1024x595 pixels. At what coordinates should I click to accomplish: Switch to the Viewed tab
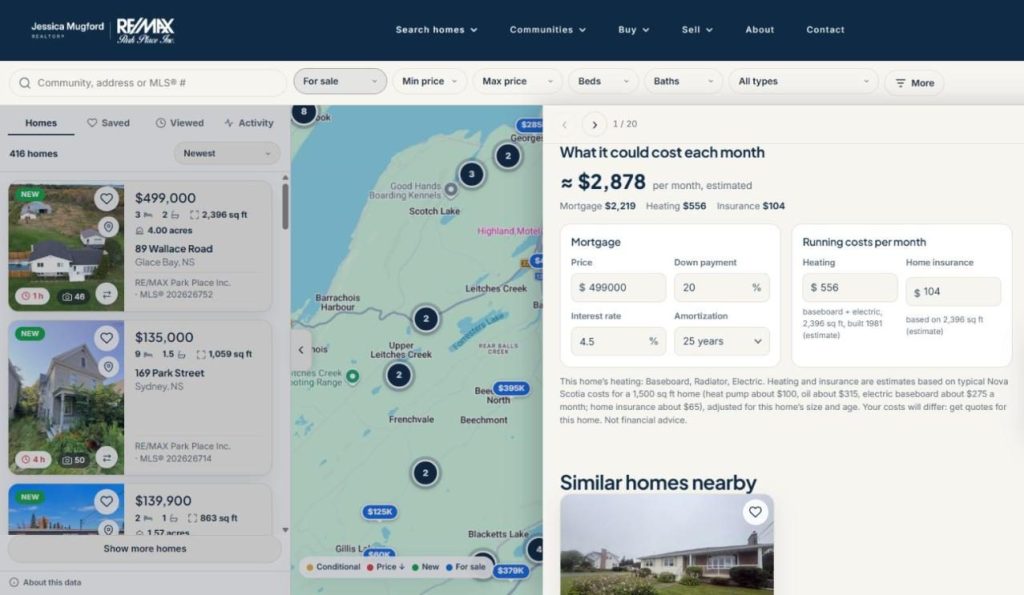(x=180, y=123)
